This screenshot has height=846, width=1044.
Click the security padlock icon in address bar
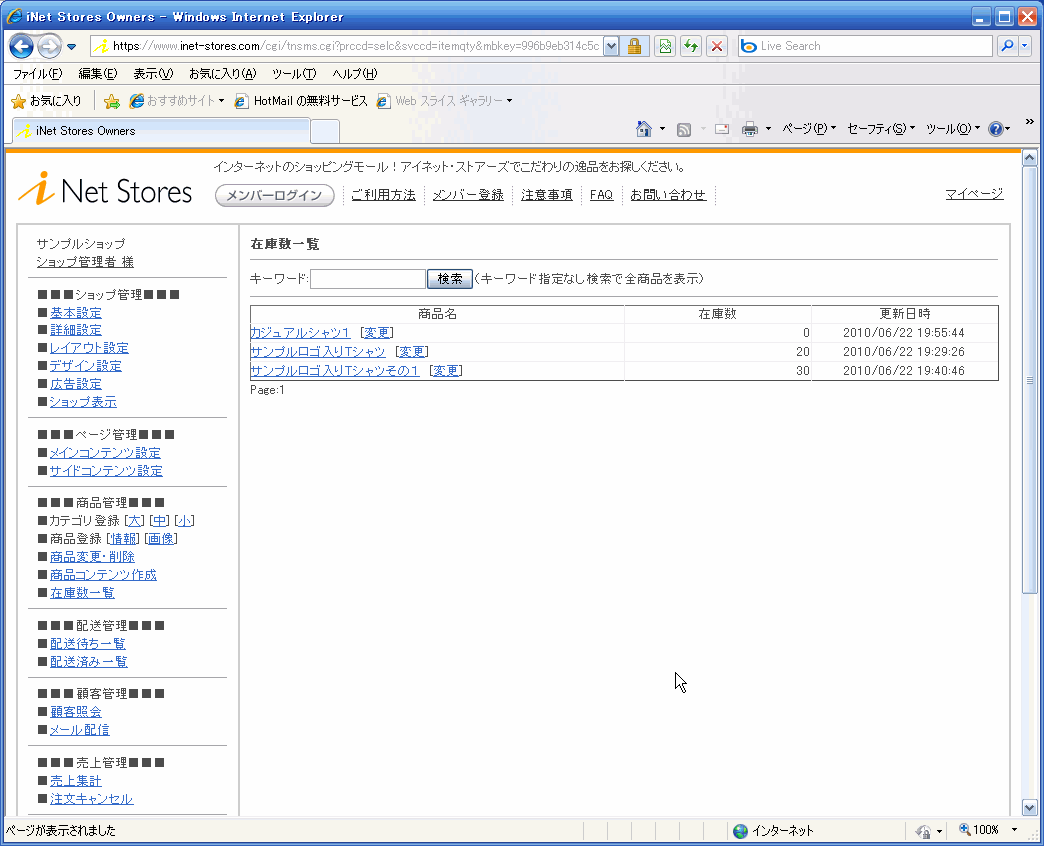tap(634, 46)
